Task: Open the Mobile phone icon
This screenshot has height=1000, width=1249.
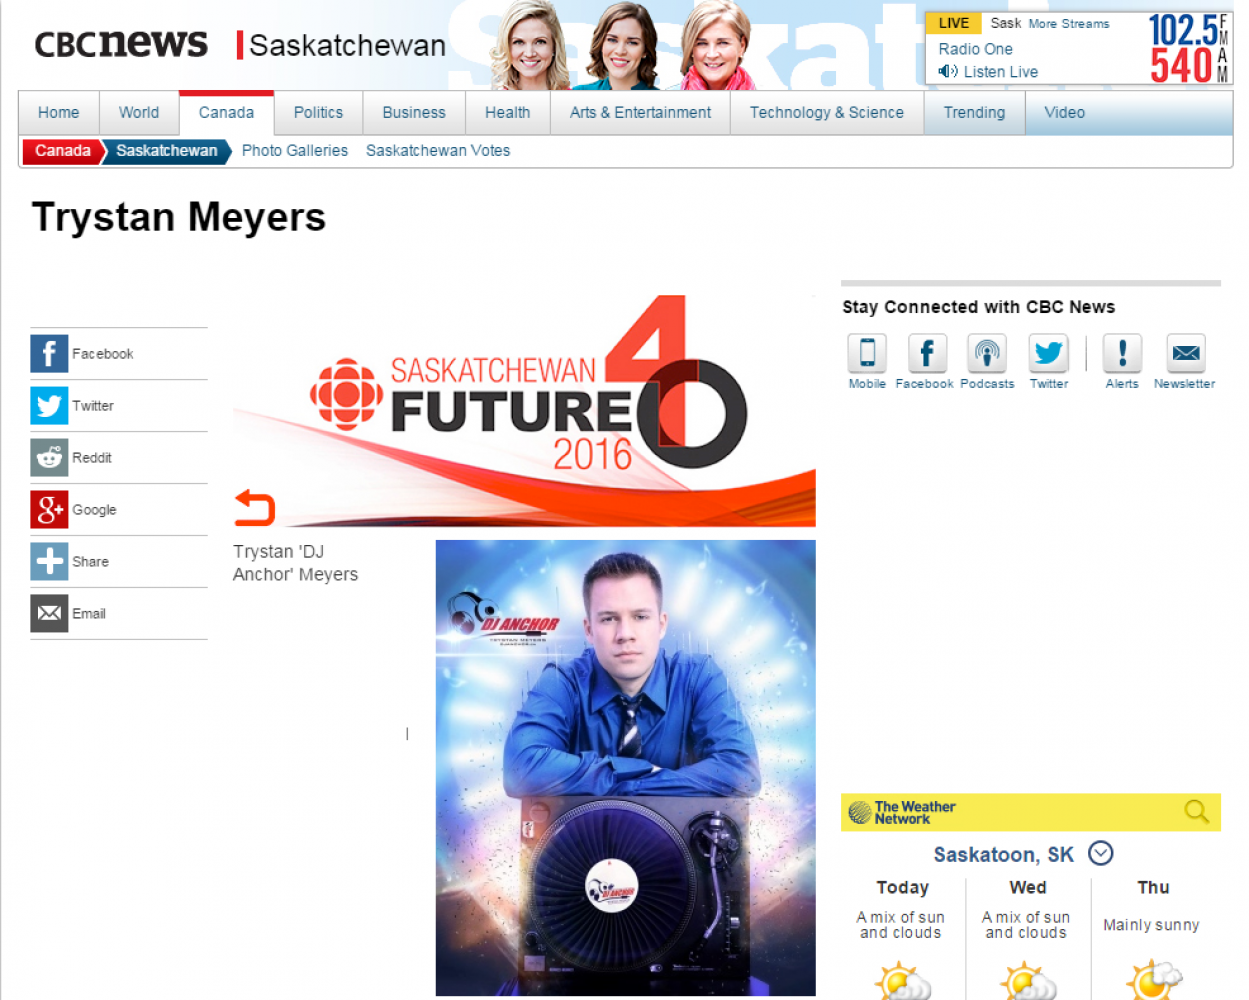Action: [867, 354]
